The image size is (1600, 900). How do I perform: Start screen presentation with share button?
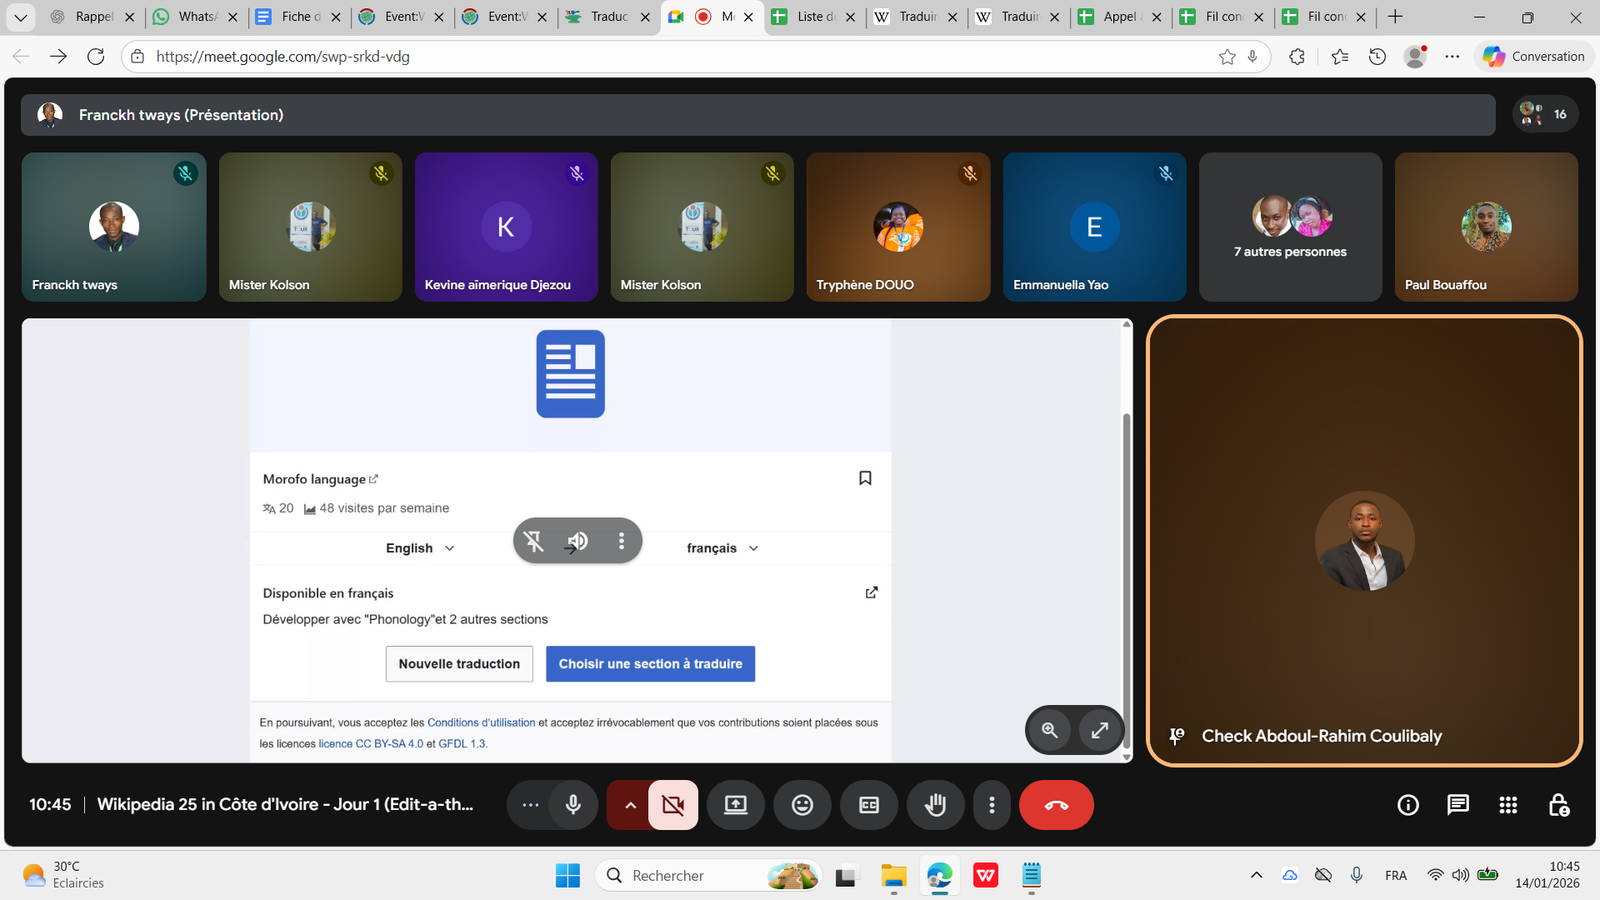(x=736, y=805)
